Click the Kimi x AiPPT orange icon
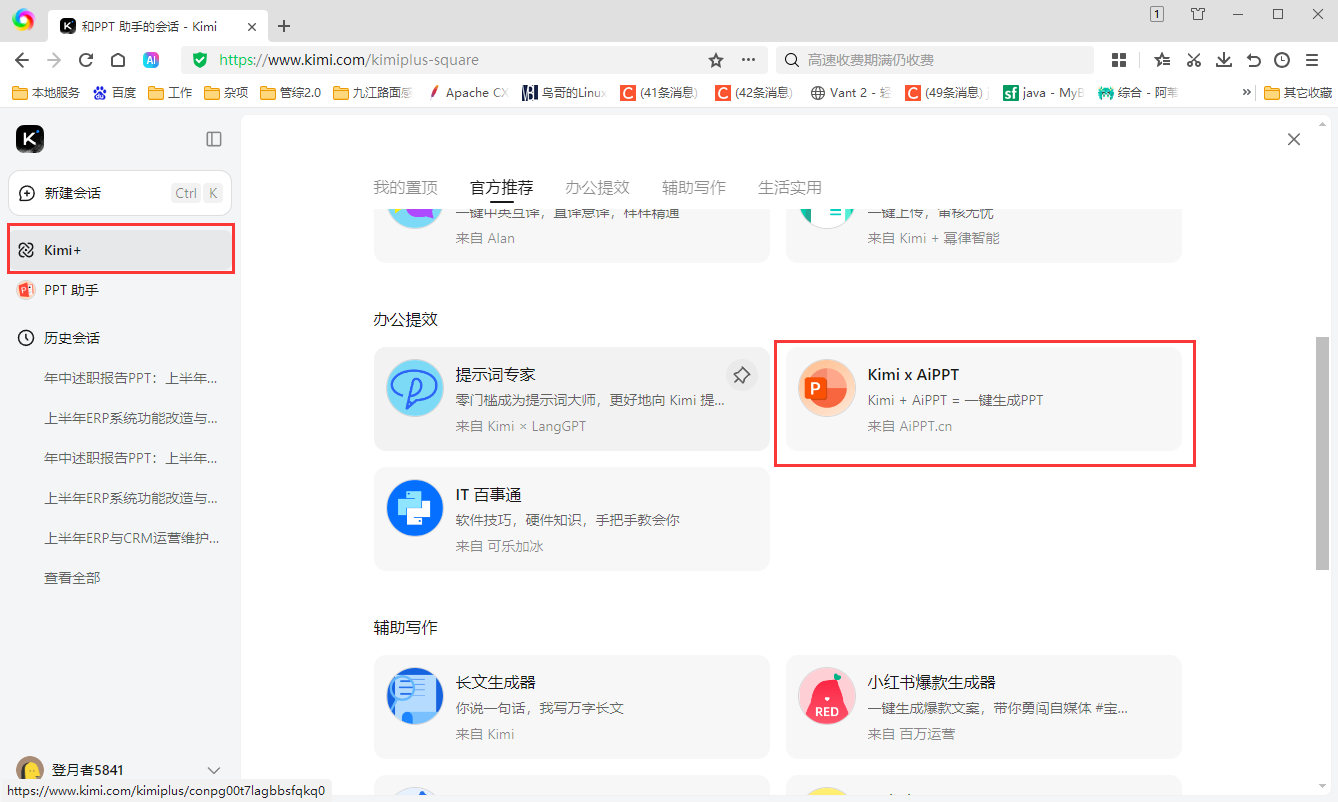 point(827,388)
